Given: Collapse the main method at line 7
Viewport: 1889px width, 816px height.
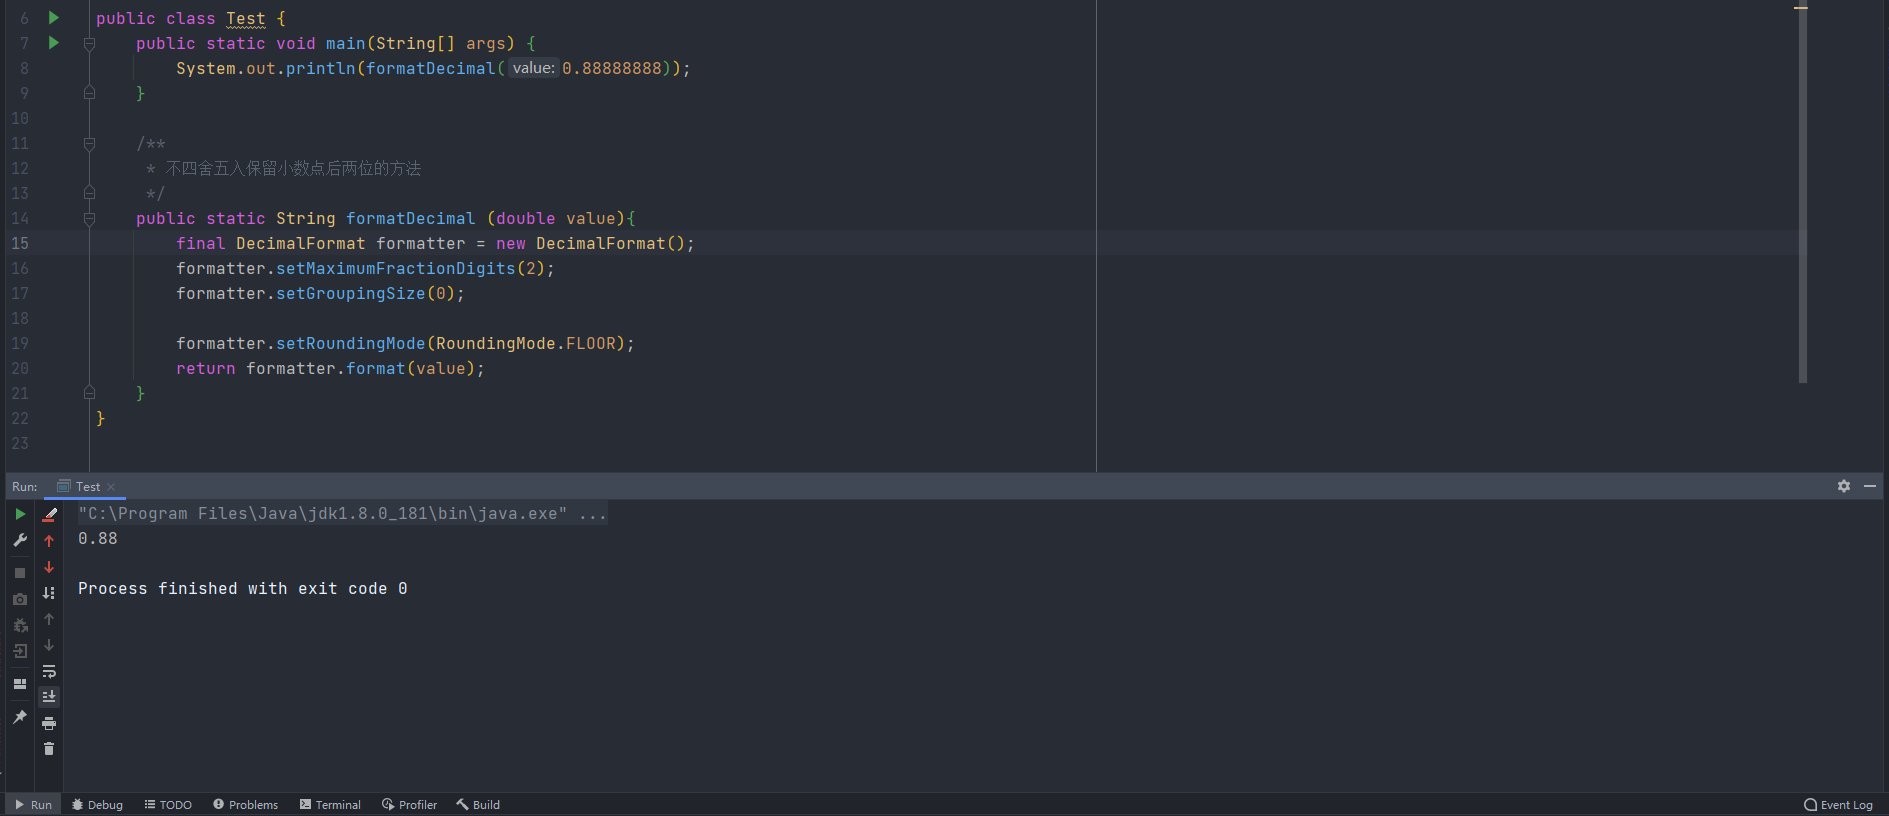Looking at the screenshot, I should coord(89,44).
